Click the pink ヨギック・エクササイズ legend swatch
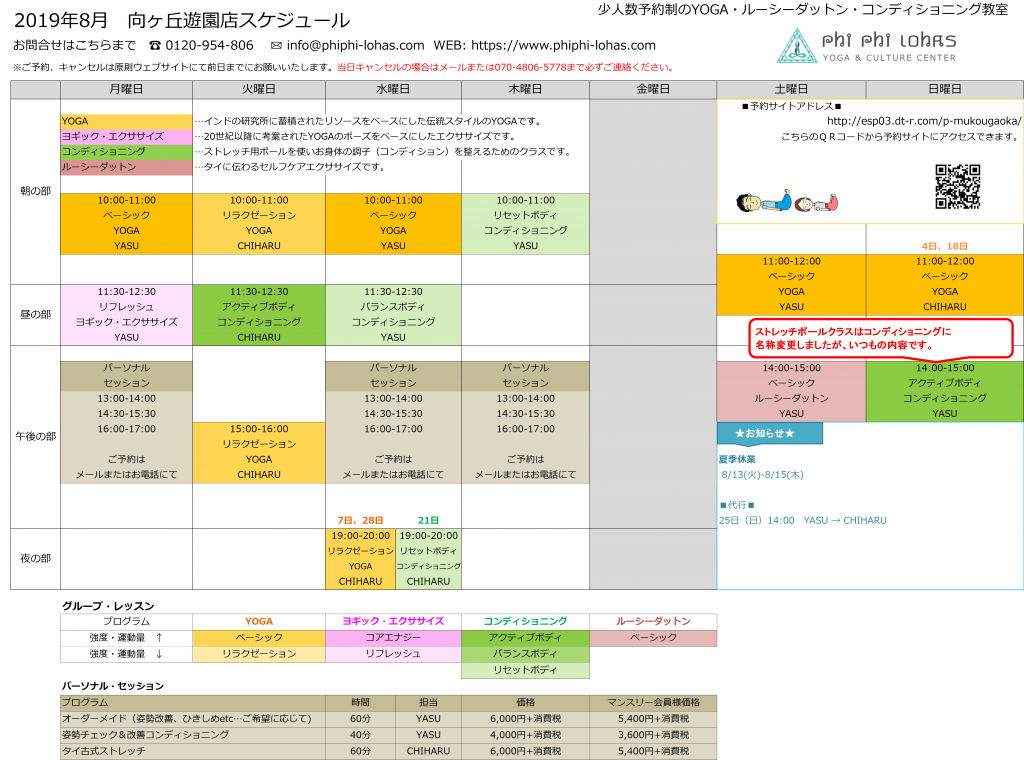The image size is (1024, 760). 126,136
